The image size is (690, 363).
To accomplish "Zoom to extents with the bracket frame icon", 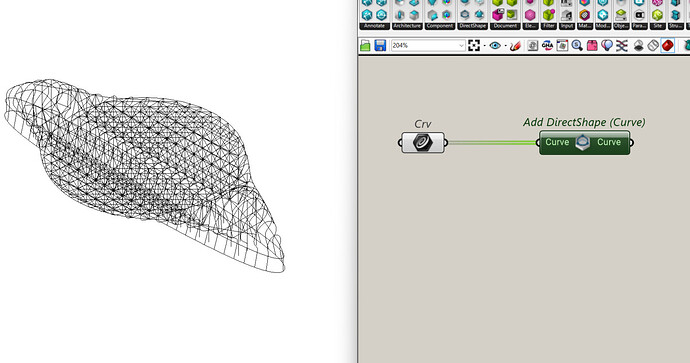I will [x=474, y=45].
